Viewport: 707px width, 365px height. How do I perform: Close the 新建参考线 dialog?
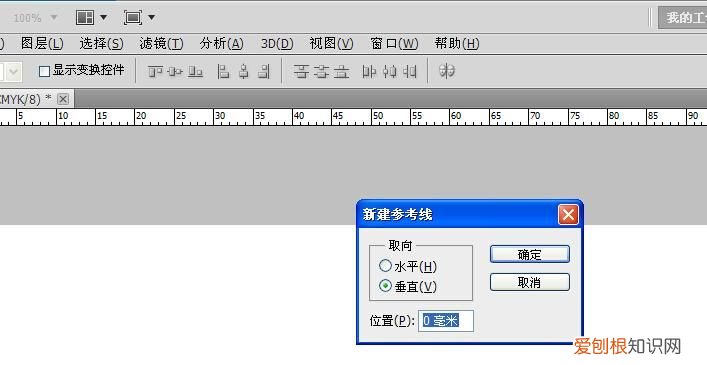click(x=568, y=214)
